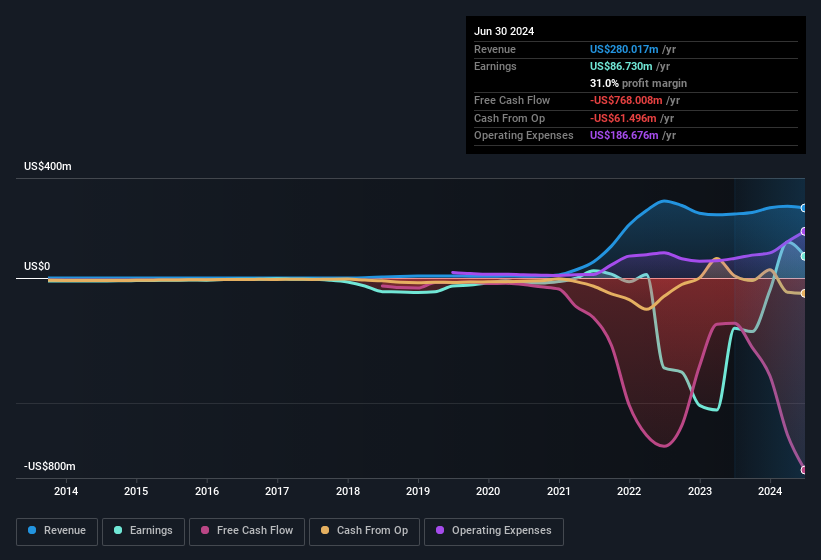Click the -US$768.008m free cash flow value
This screenshot has height=560, width=821.
(626, 100)
